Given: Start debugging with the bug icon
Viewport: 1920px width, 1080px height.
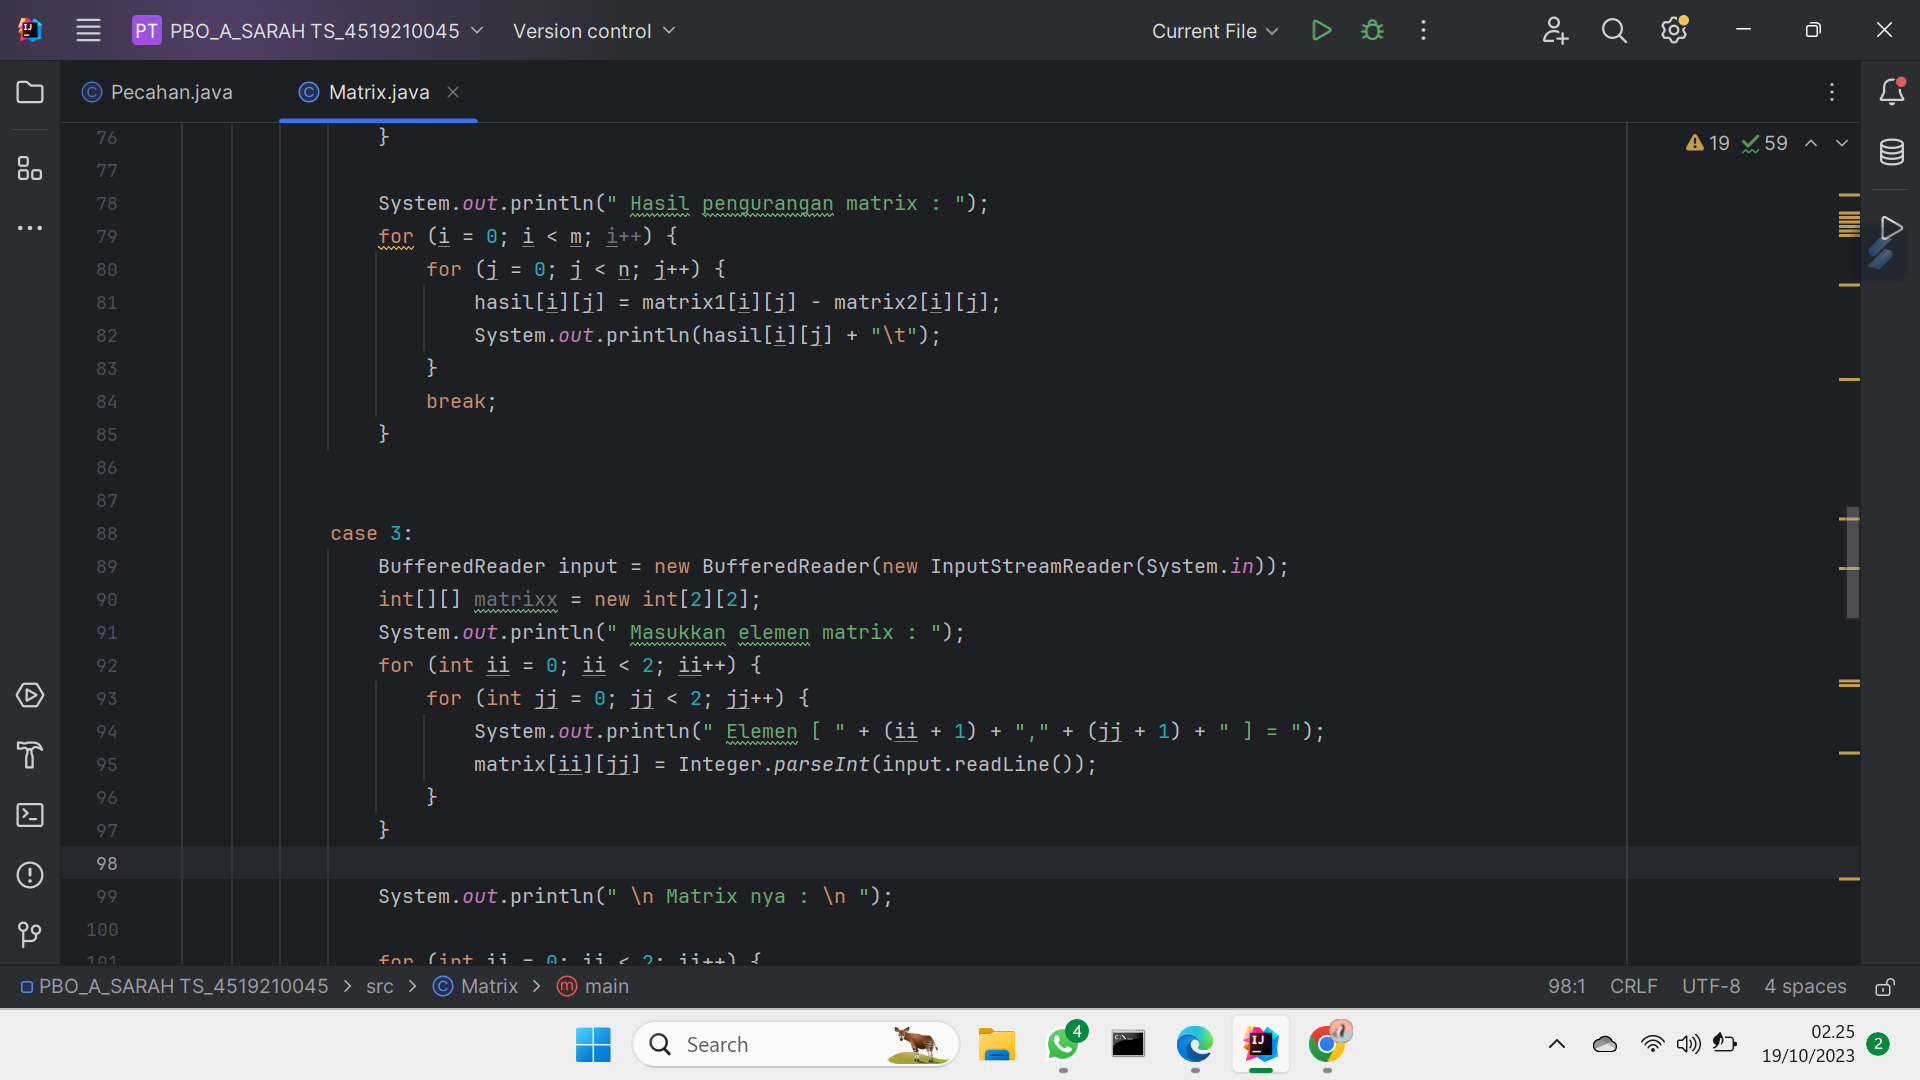Looking at the screenshot, I should click(x=1372, y=30).
